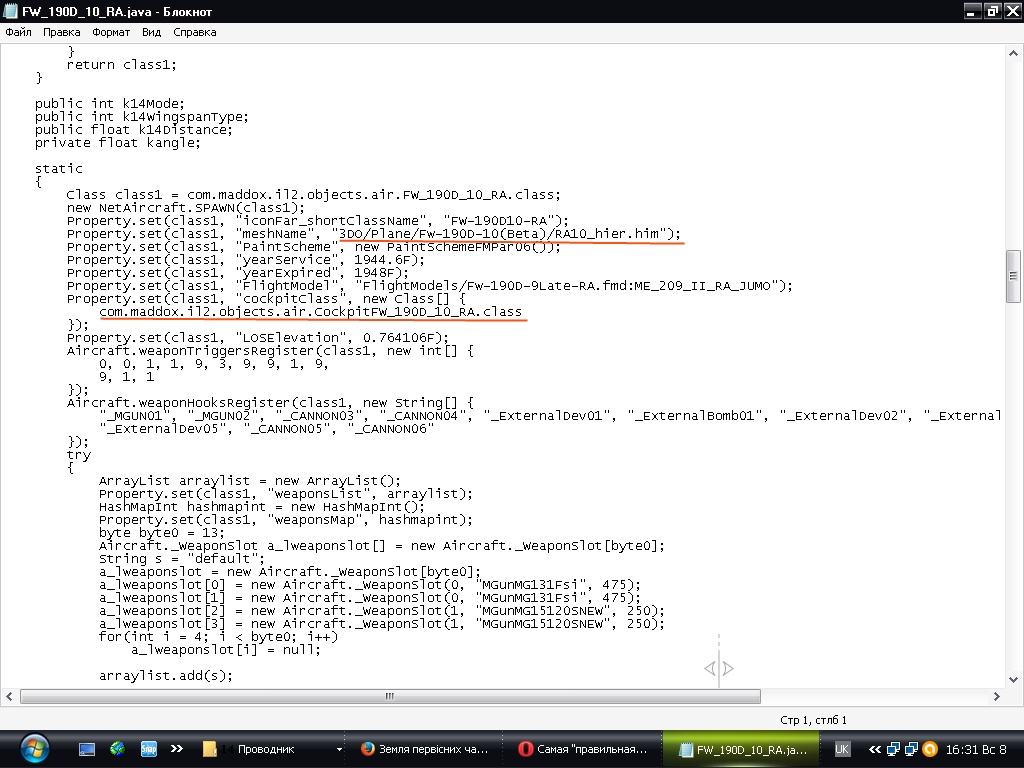Click the 'for(int i = 4;' loop line
This screenshot has height=768, width=1024.
point(219,637)
